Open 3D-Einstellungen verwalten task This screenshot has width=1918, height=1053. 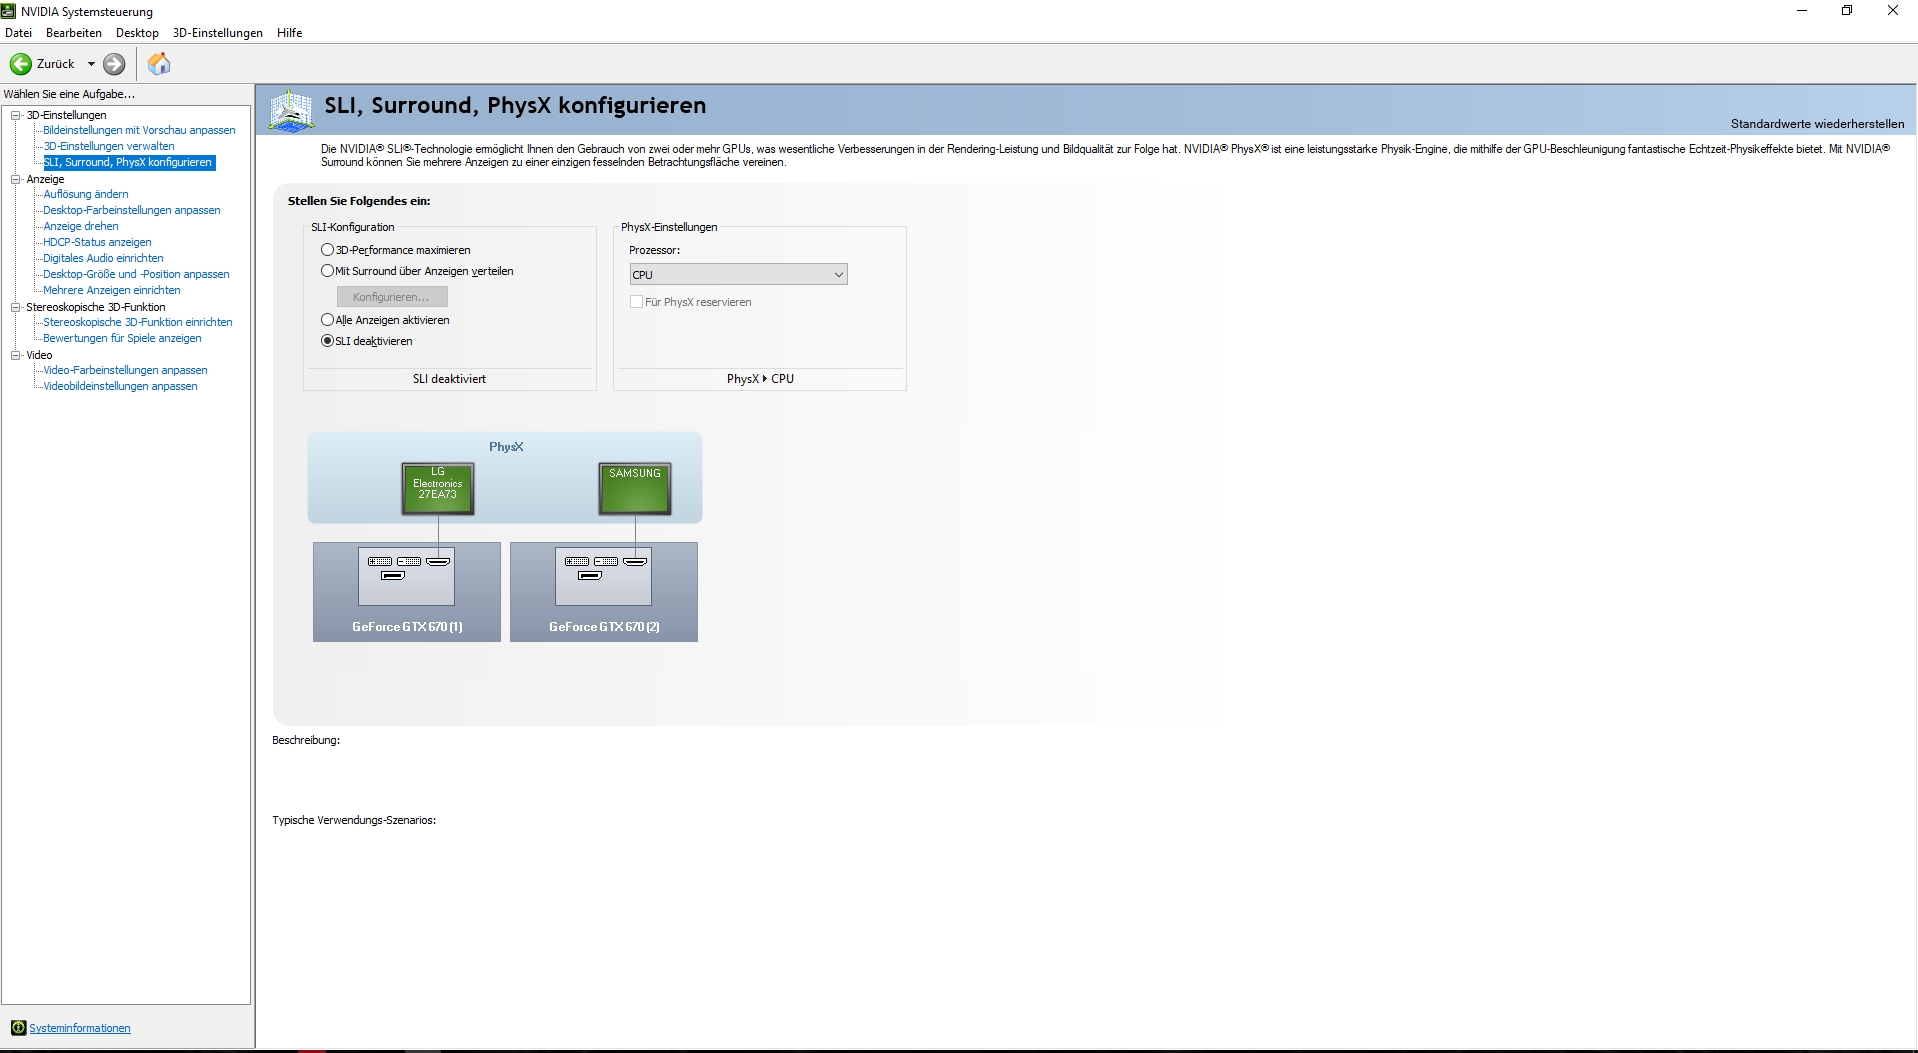109,146
